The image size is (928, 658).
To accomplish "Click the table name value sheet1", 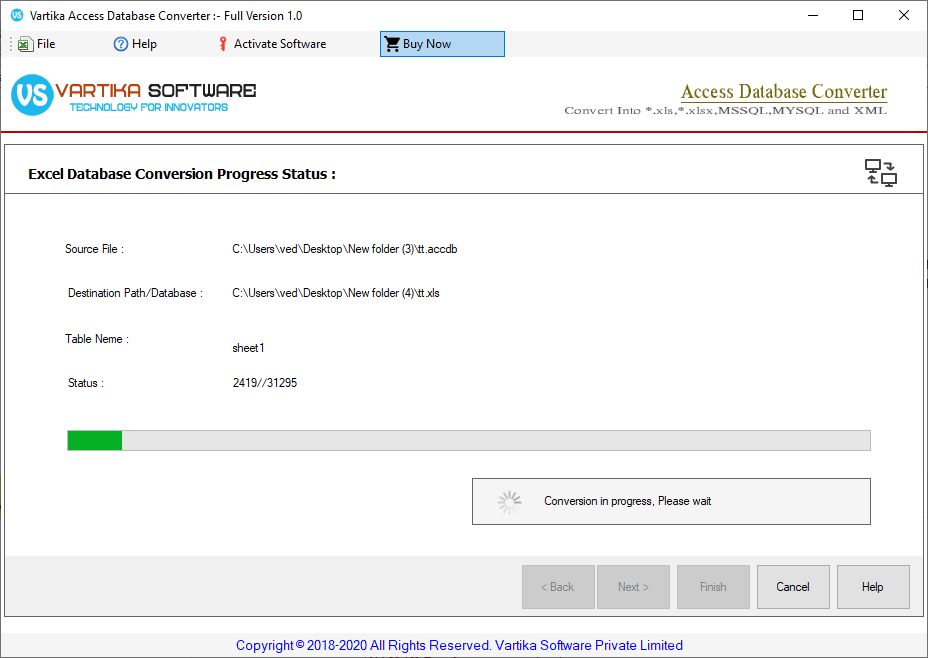I will (248, 348).
